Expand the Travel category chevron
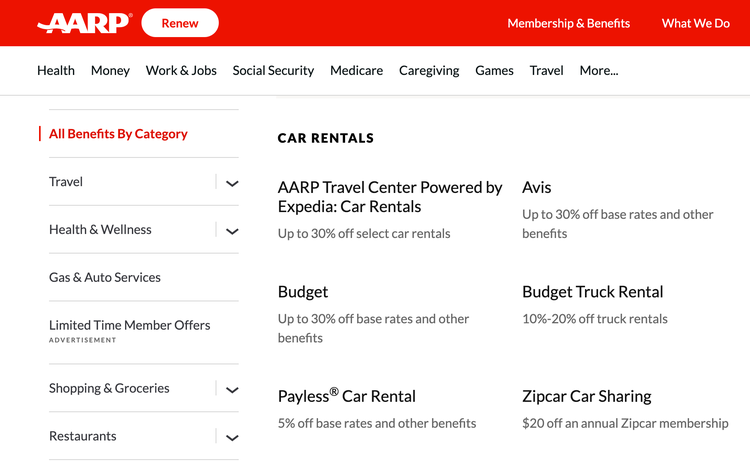The height and width of the screenshot is (468, 750). (x=232, y=183)
